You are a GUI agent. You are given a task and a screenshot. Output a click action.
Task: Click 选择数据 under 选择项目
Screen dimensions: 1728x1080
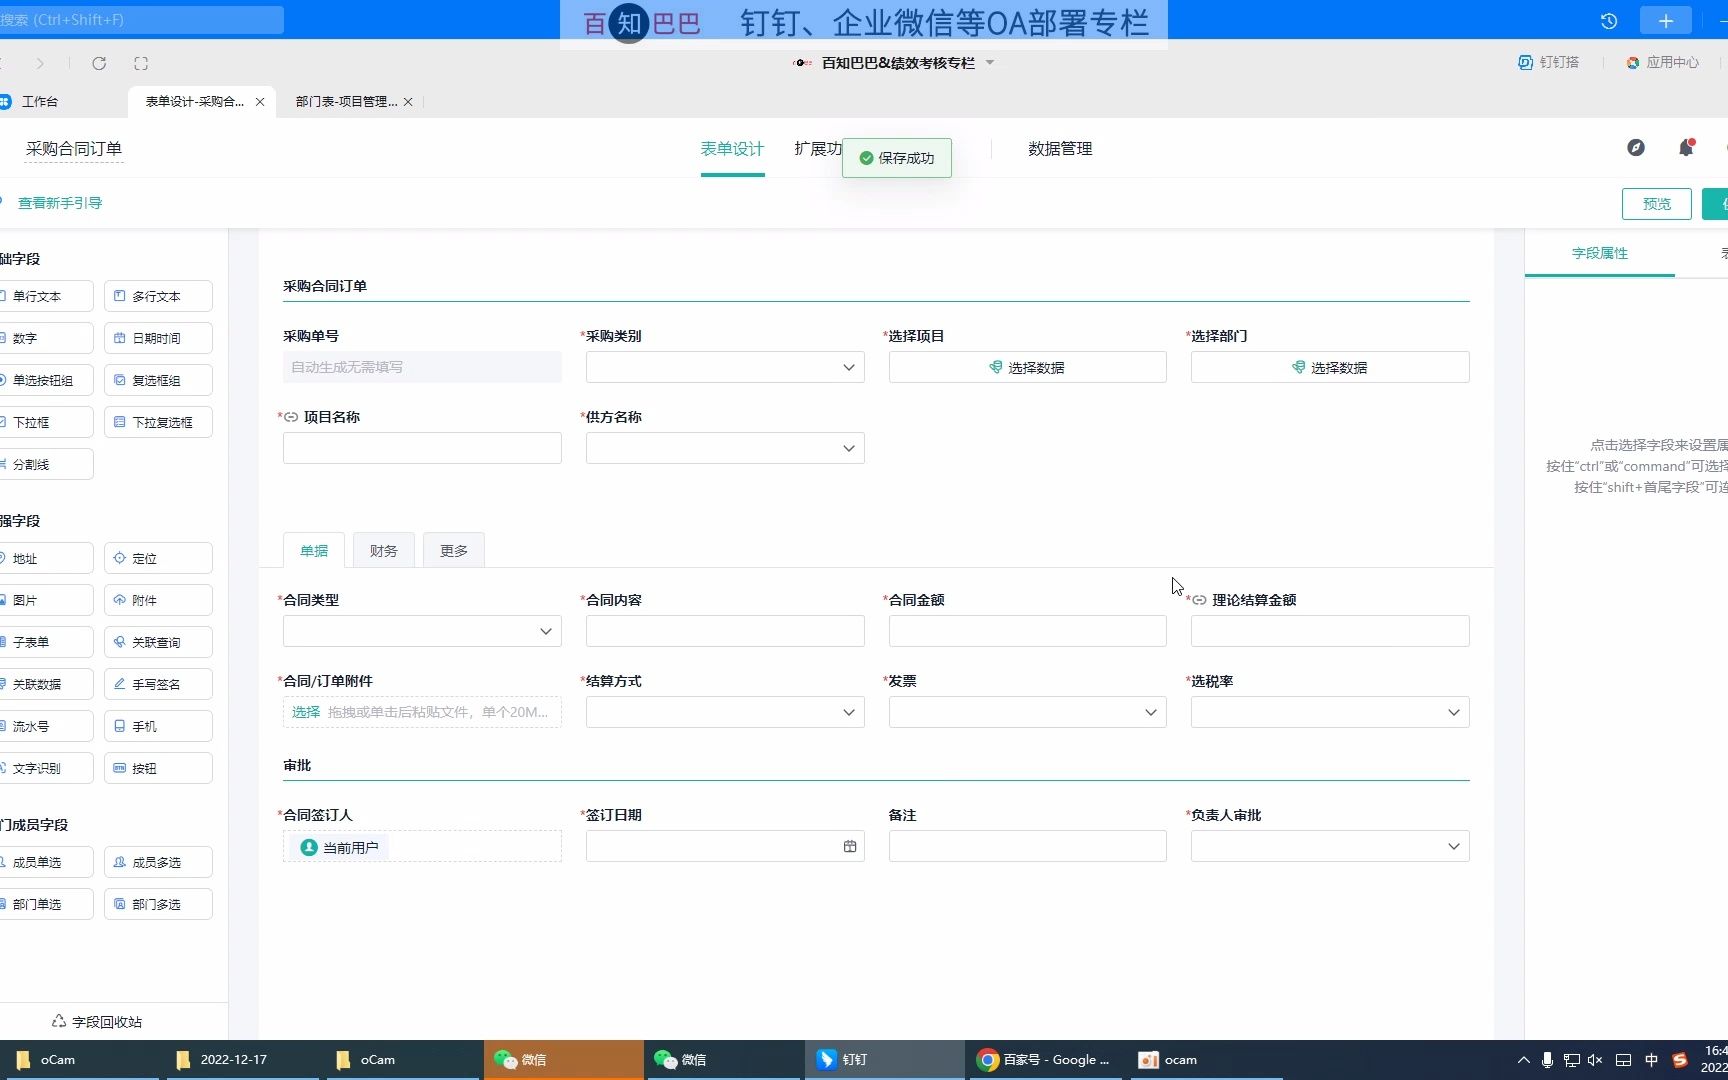pyautogui.click(x=1028, y=367)
